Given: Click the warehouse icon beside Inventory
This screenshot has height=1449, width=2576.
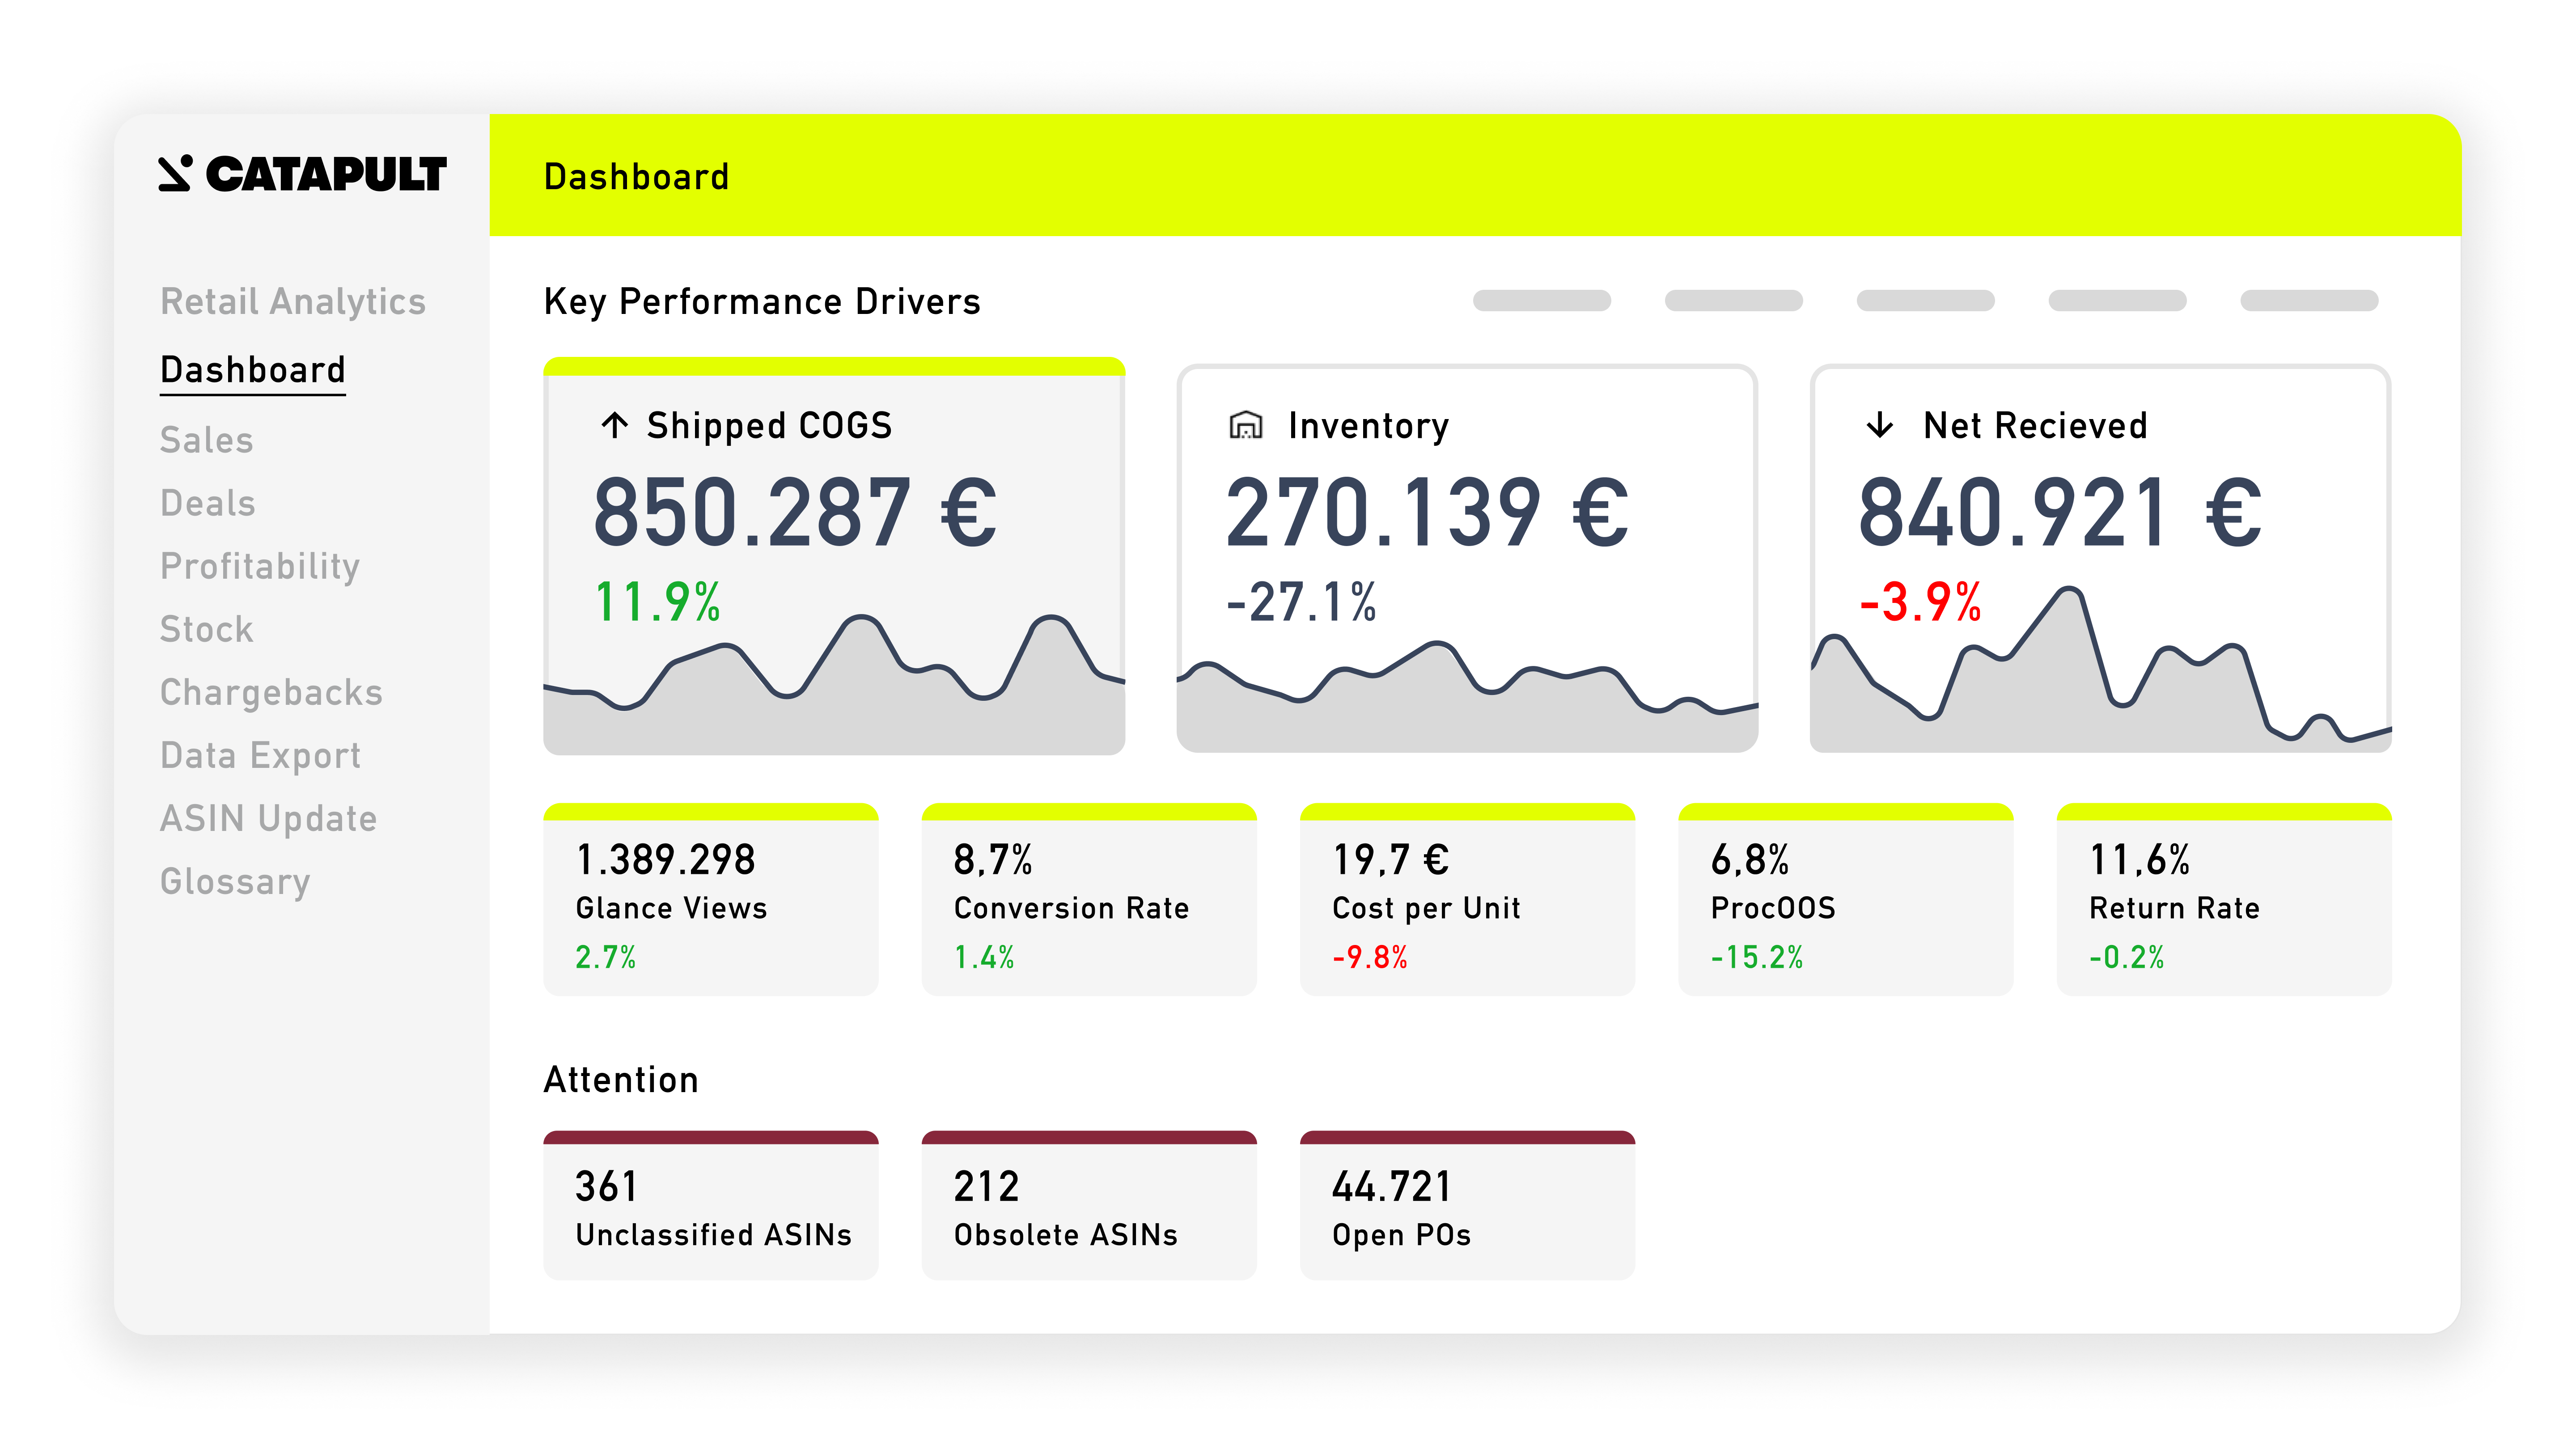Looking at the screenshot, I should tap(1245, 425).
